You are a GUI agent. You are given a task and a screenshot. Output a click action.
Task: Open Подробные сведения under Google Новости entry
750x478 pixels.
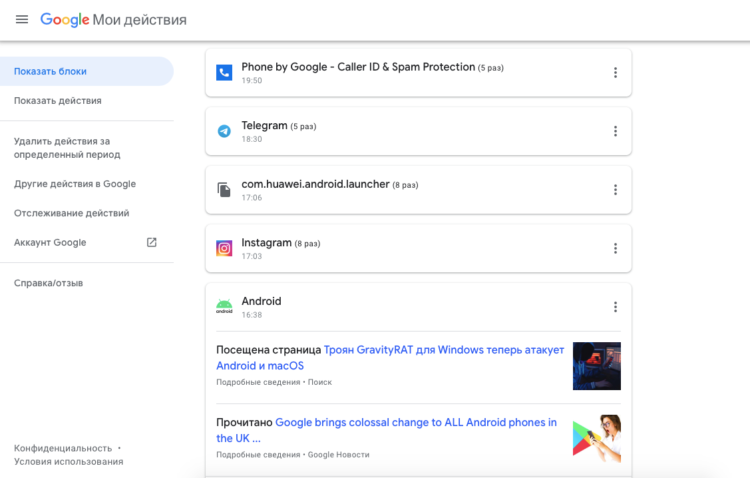(x=258, y=455)
